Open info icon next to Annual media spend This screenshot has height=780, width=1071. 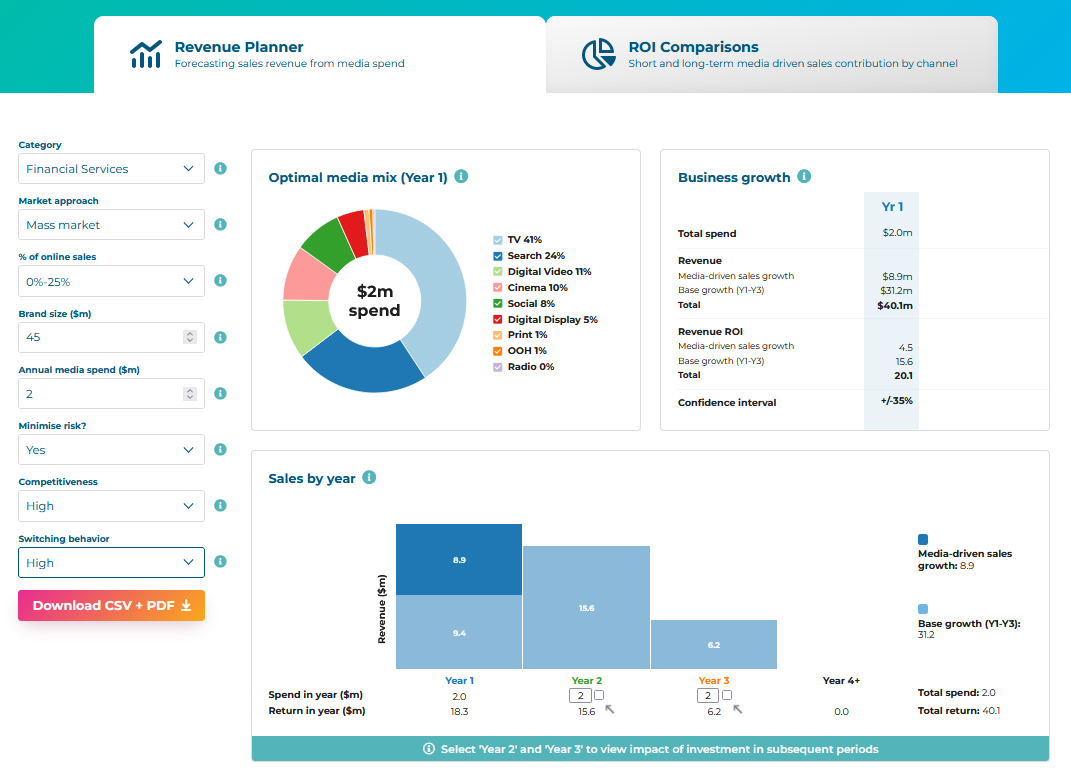tap(221, 393)
